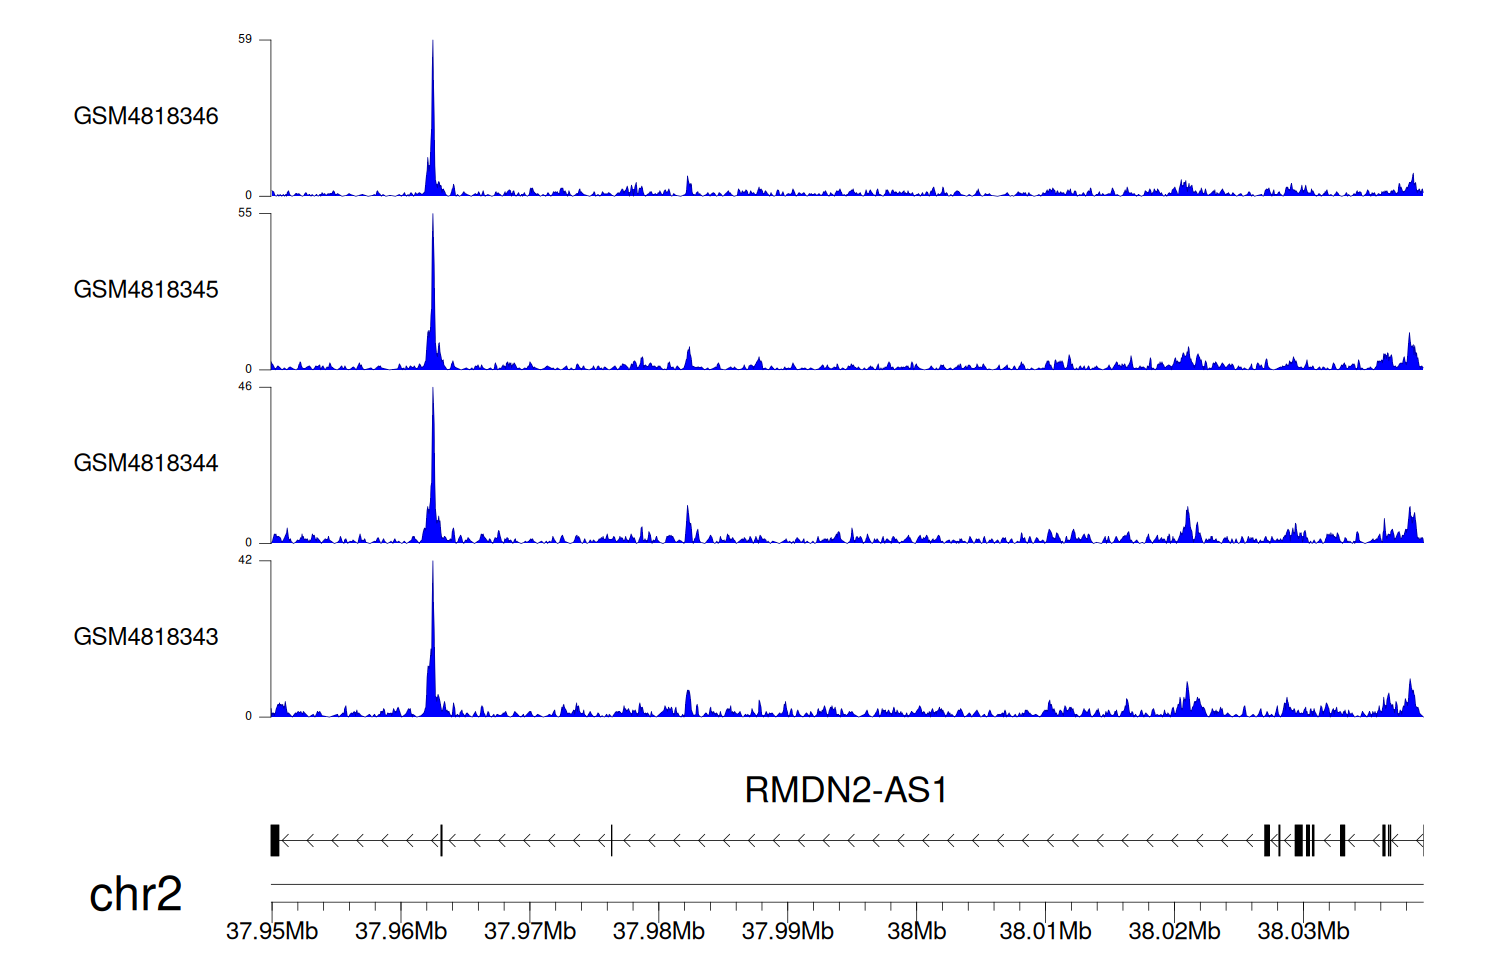Select the 38.03Mb position label
This screenshot has height=980, width=1500.
click(1303, 931)
